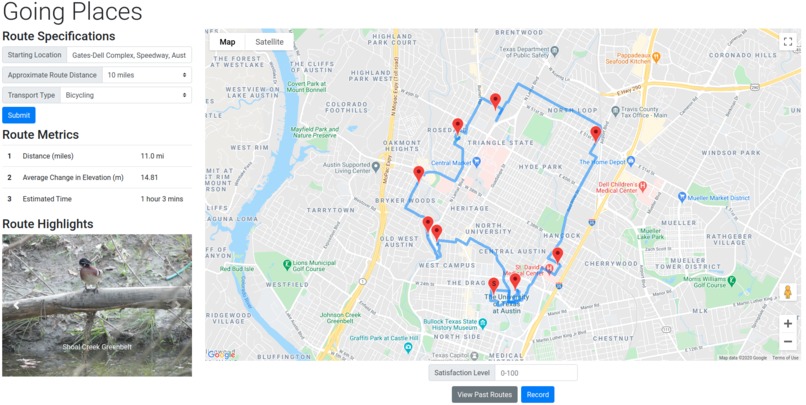
Task: Zoom in with the plus button
Action: tap(787, 323)
